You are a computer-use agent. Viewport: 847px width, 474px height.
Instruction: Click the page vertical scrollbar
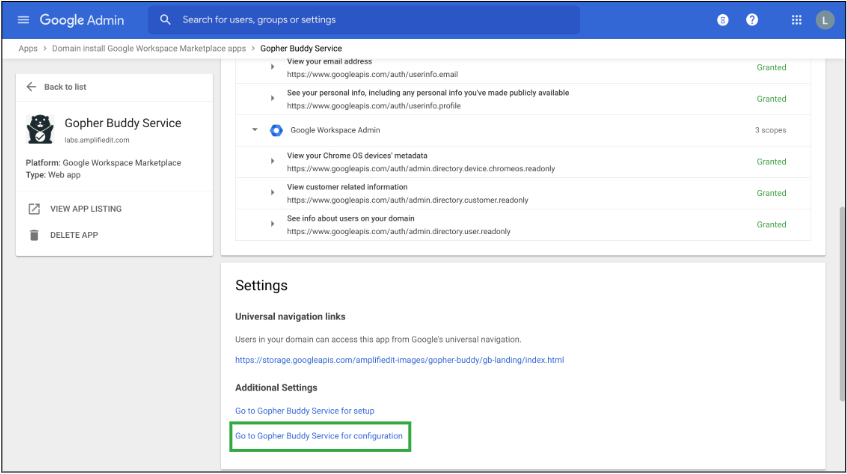click(x=842, y=303)
